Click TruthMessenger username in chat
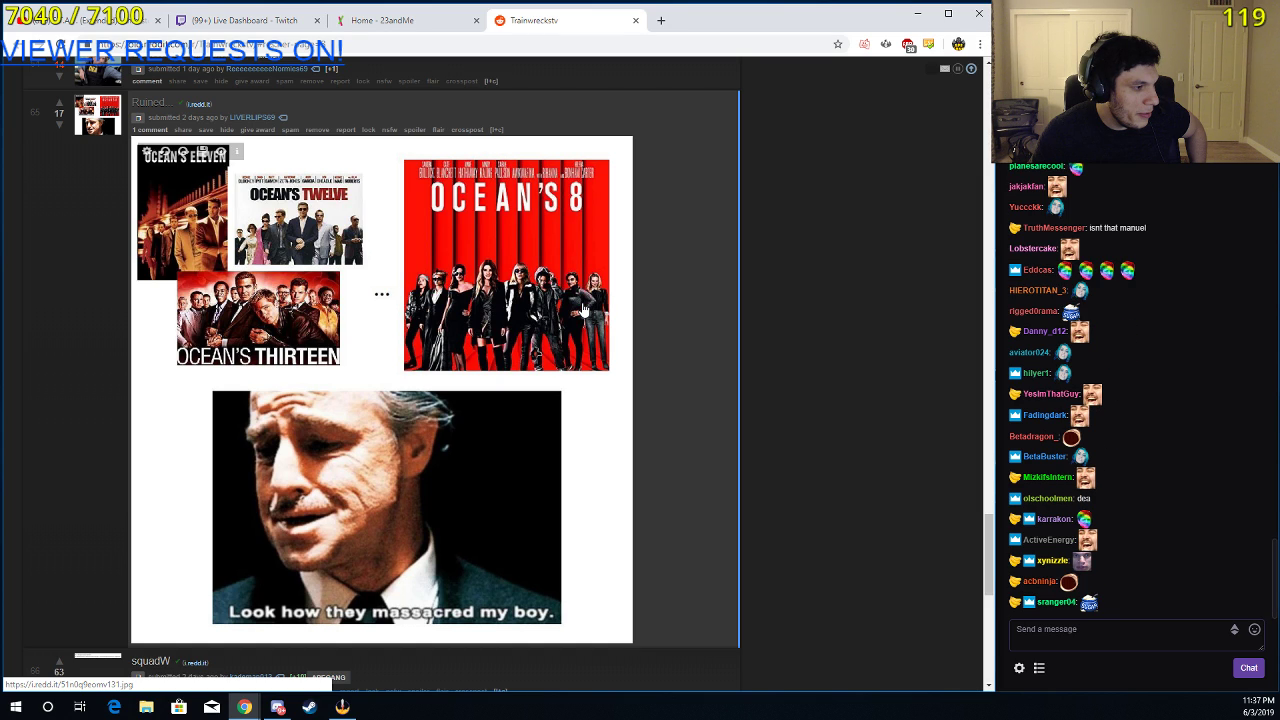This screenshot has width=1280, height=720. coord(1054,228)
